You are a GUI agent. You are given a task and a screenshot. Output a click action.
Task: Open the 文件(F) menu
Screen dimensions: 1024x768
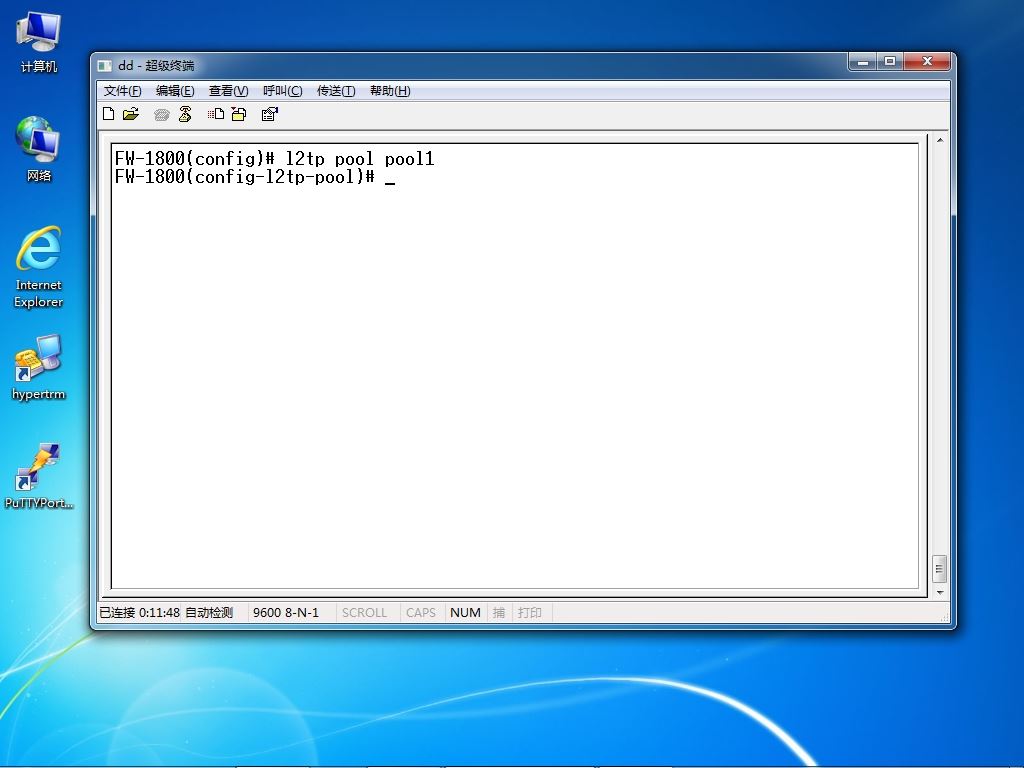(x=122, y=91)
